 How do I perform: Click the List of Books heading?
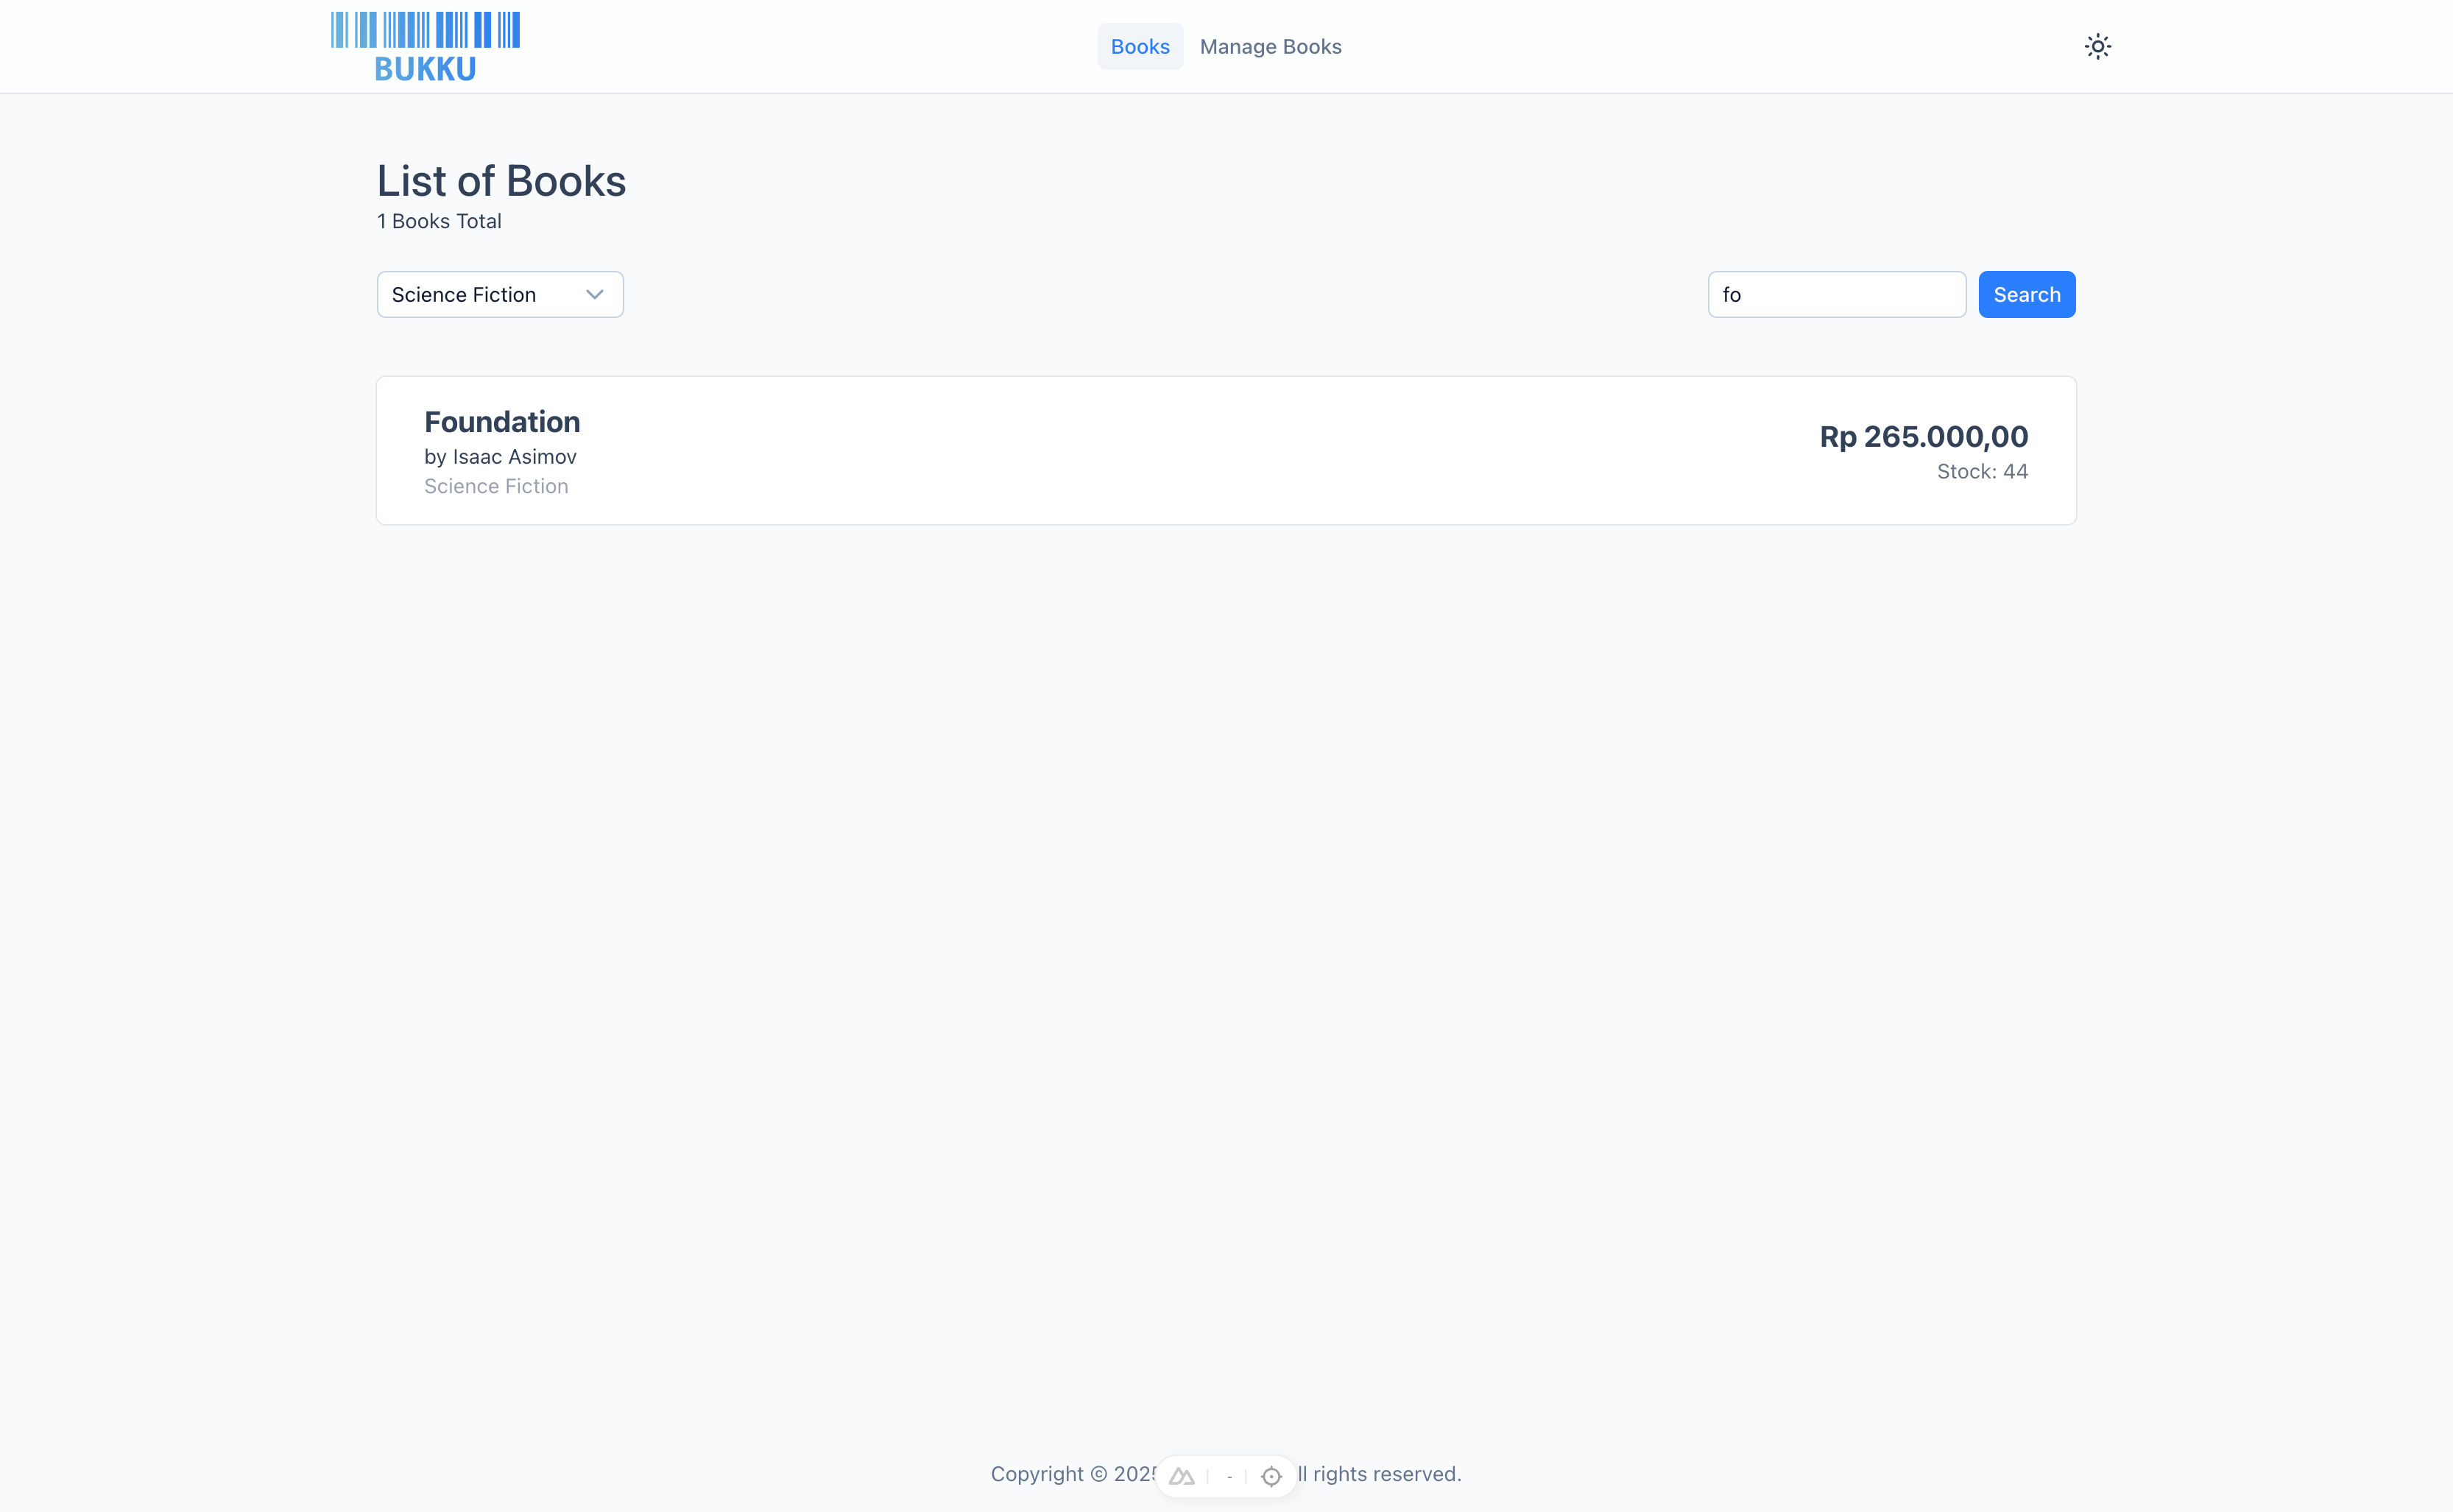(x=501, y=181)
